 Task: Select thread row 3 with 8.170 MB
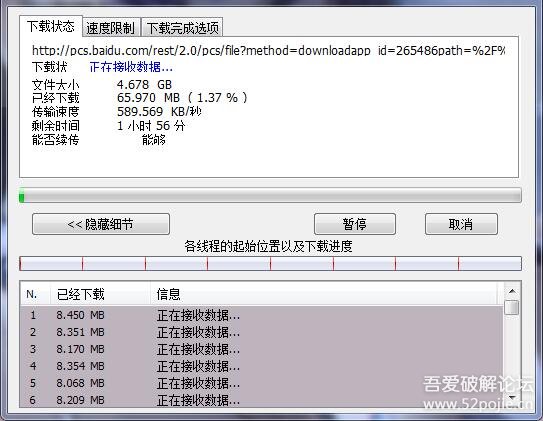(261, 349)
